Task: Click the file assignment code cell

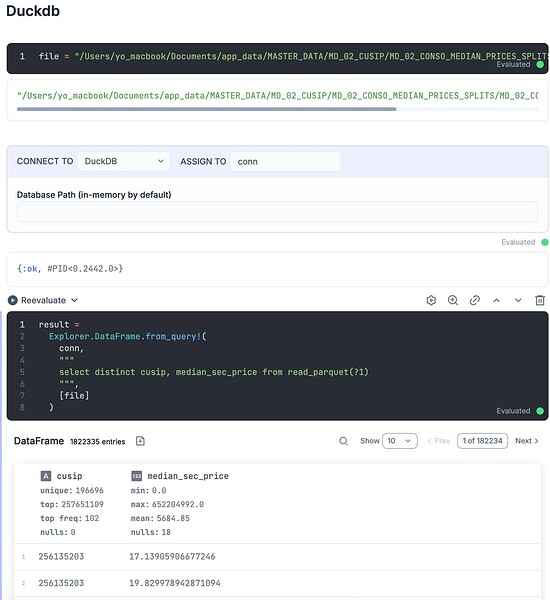Action: pyautogui.click(x=277, y=58)
